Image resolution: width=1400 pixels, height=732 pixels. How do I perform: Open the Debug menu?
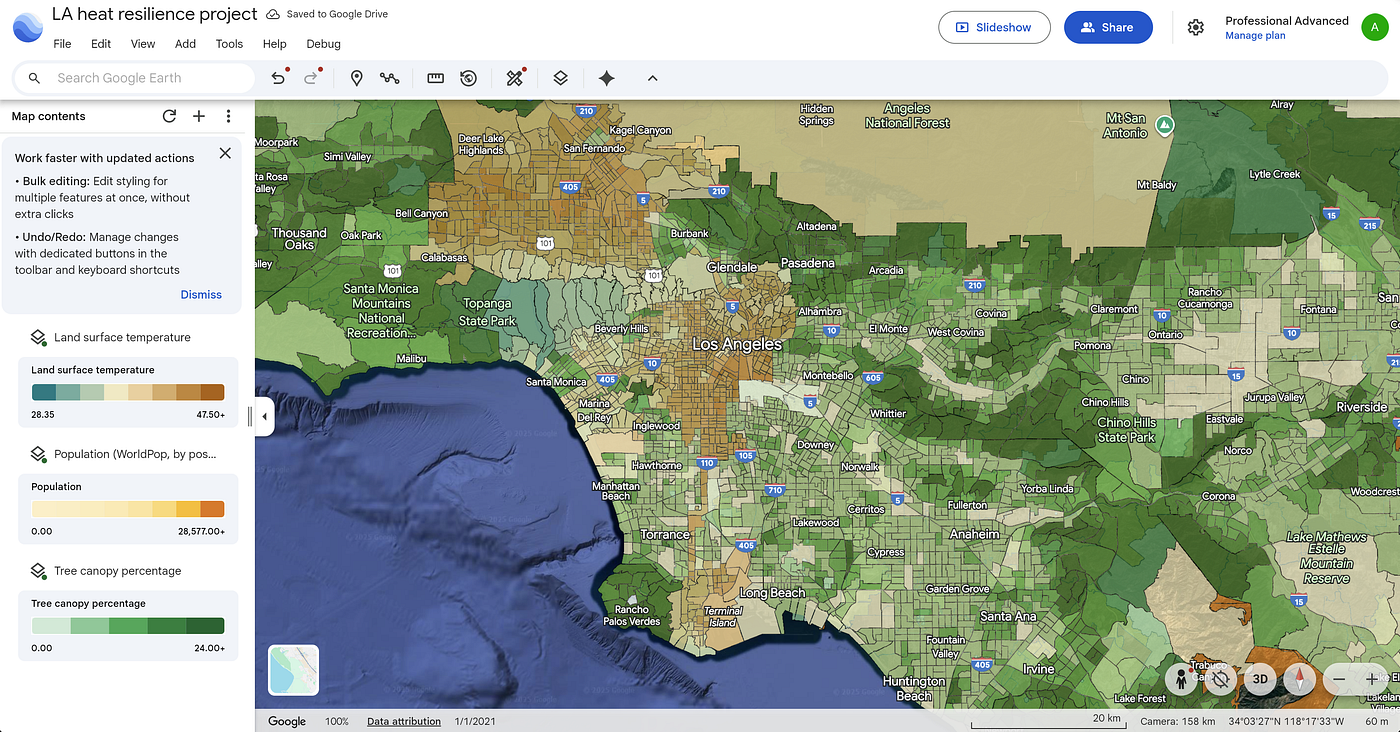[x=323, y=44]
